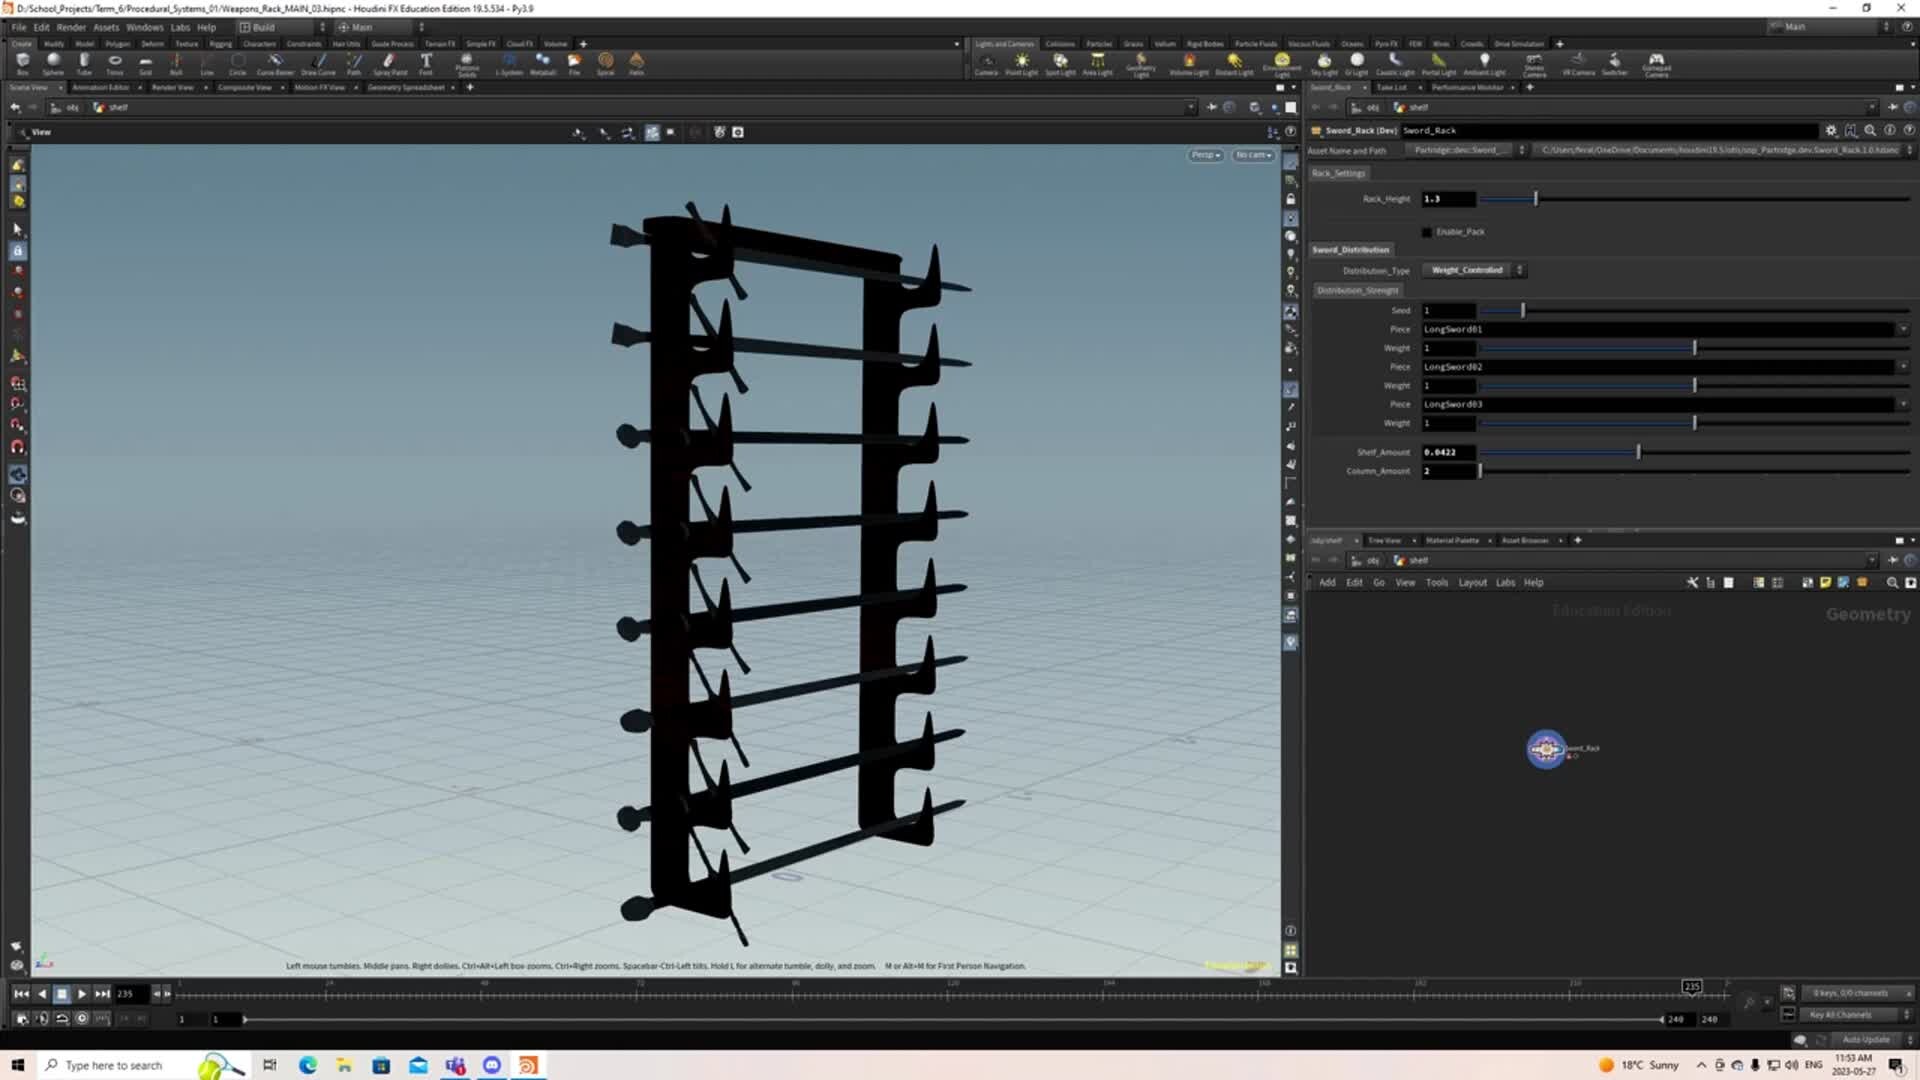
Task: Switch to the Geometry Spreadsheet tab
Action: [x=404, y=87]
